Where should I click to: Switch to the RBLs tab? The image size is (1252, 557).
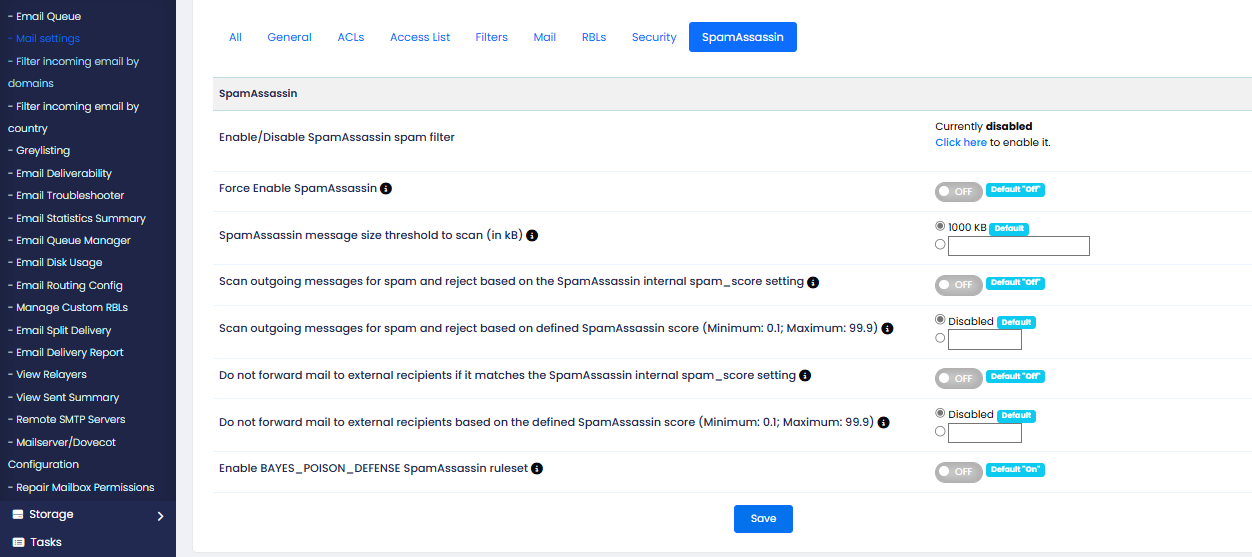(594, 37)
